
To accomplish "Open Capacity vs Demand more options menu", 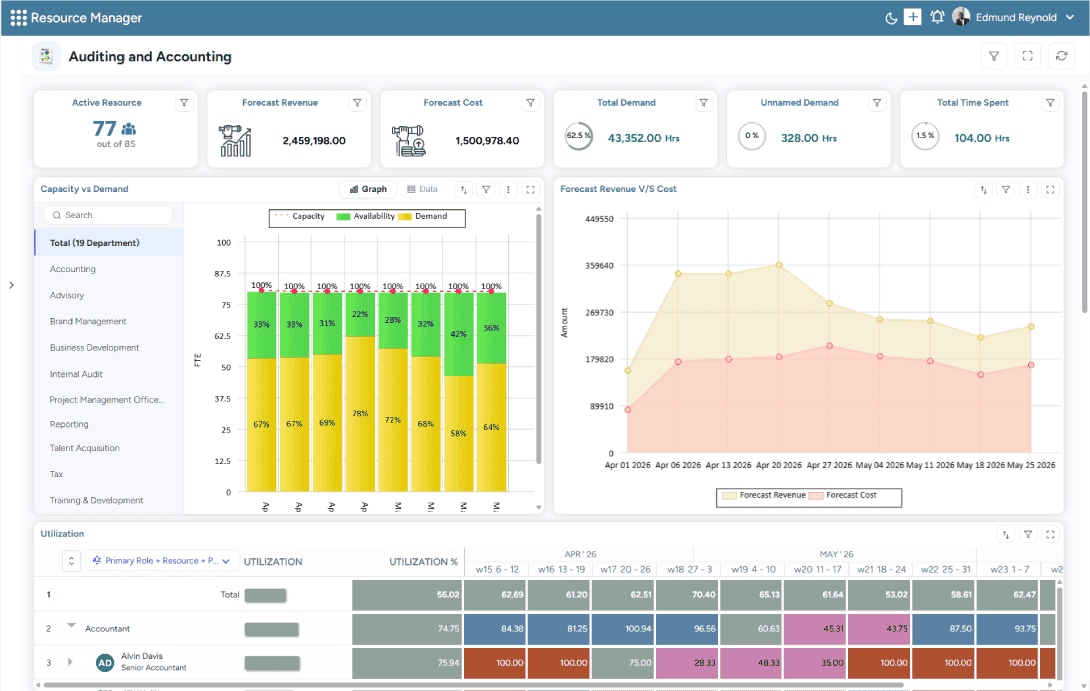I will pos(508,189).
